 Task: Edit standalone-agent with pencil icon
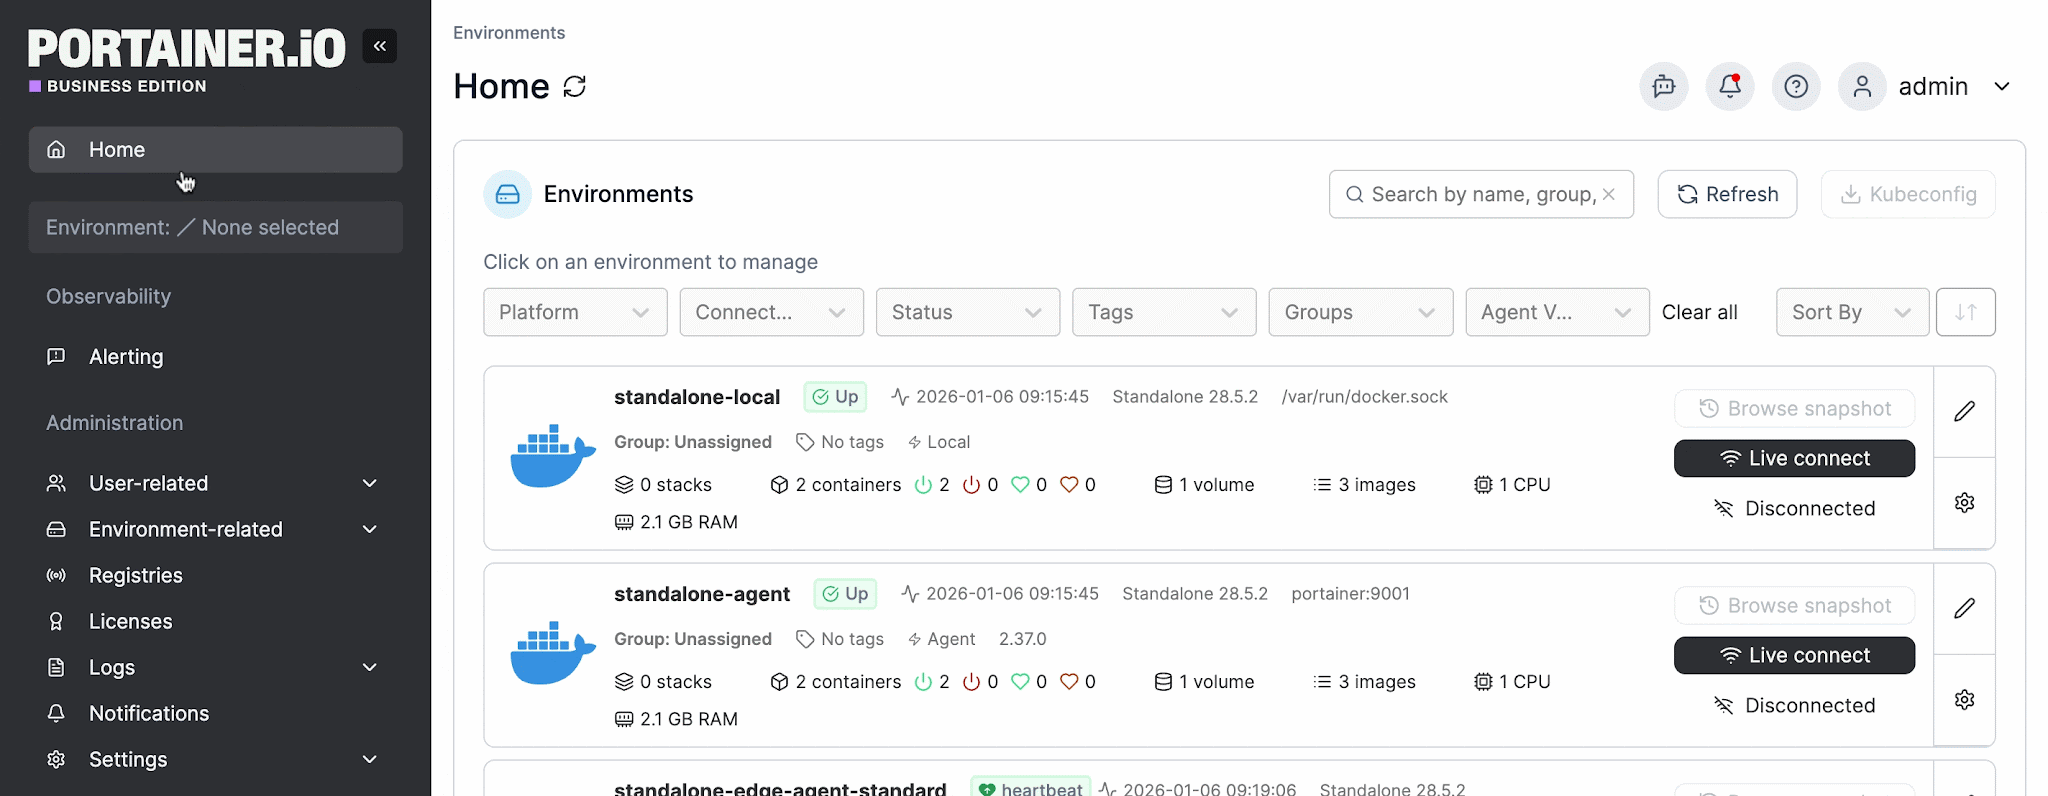1964,608
